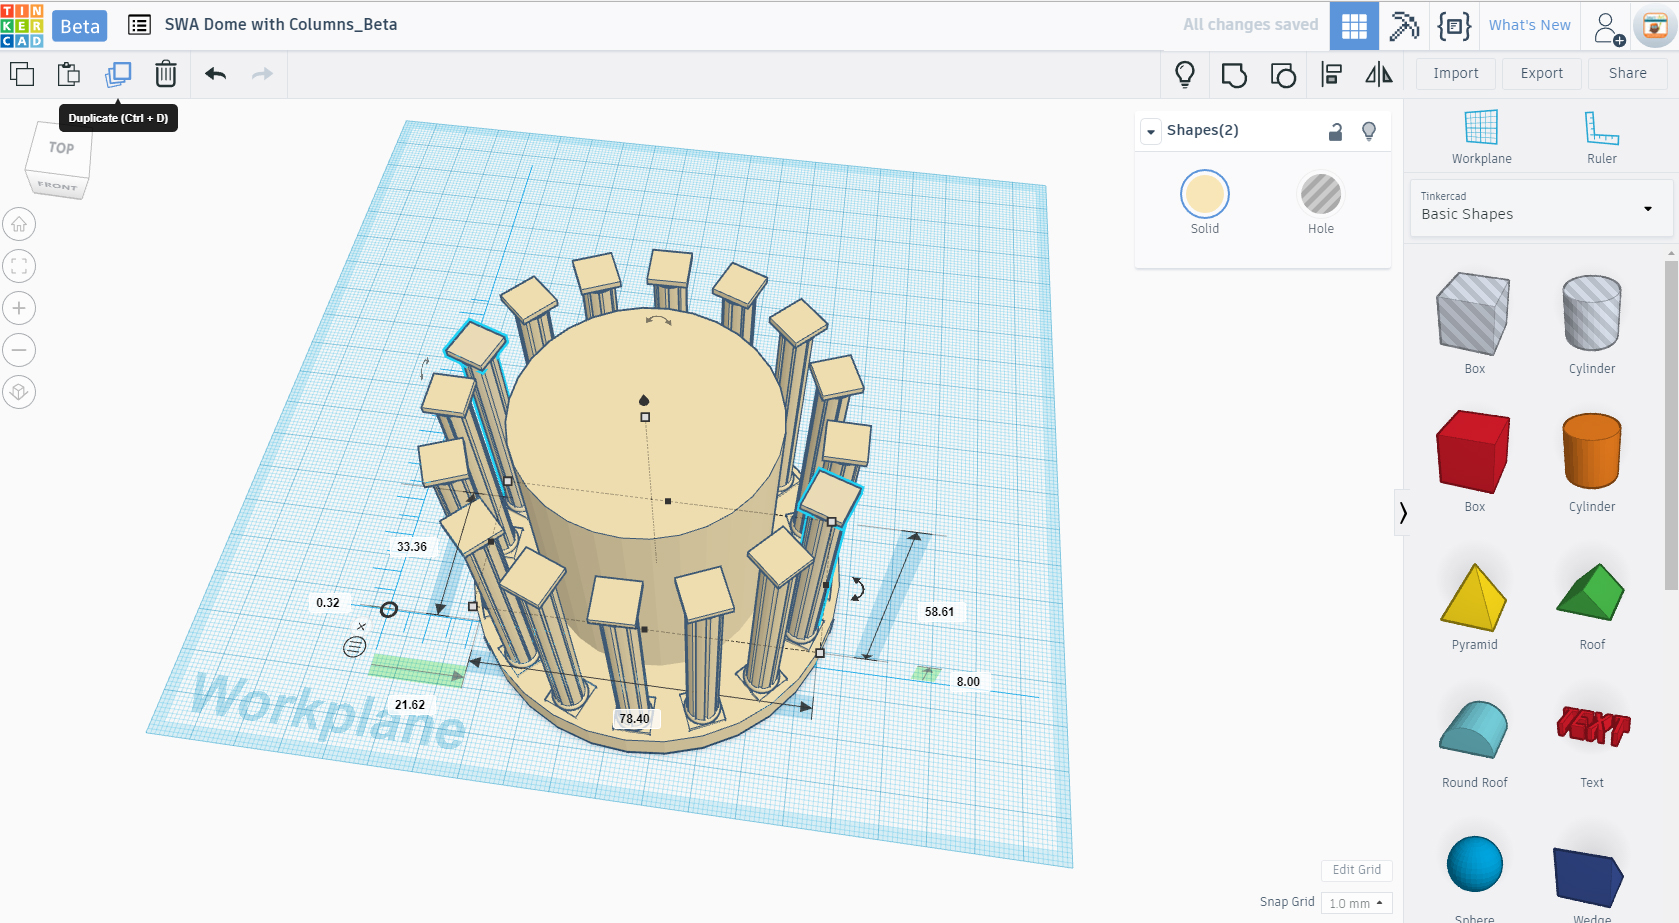Select the Workplane tool
The image size is (1679, 923).
point(1481,138)
